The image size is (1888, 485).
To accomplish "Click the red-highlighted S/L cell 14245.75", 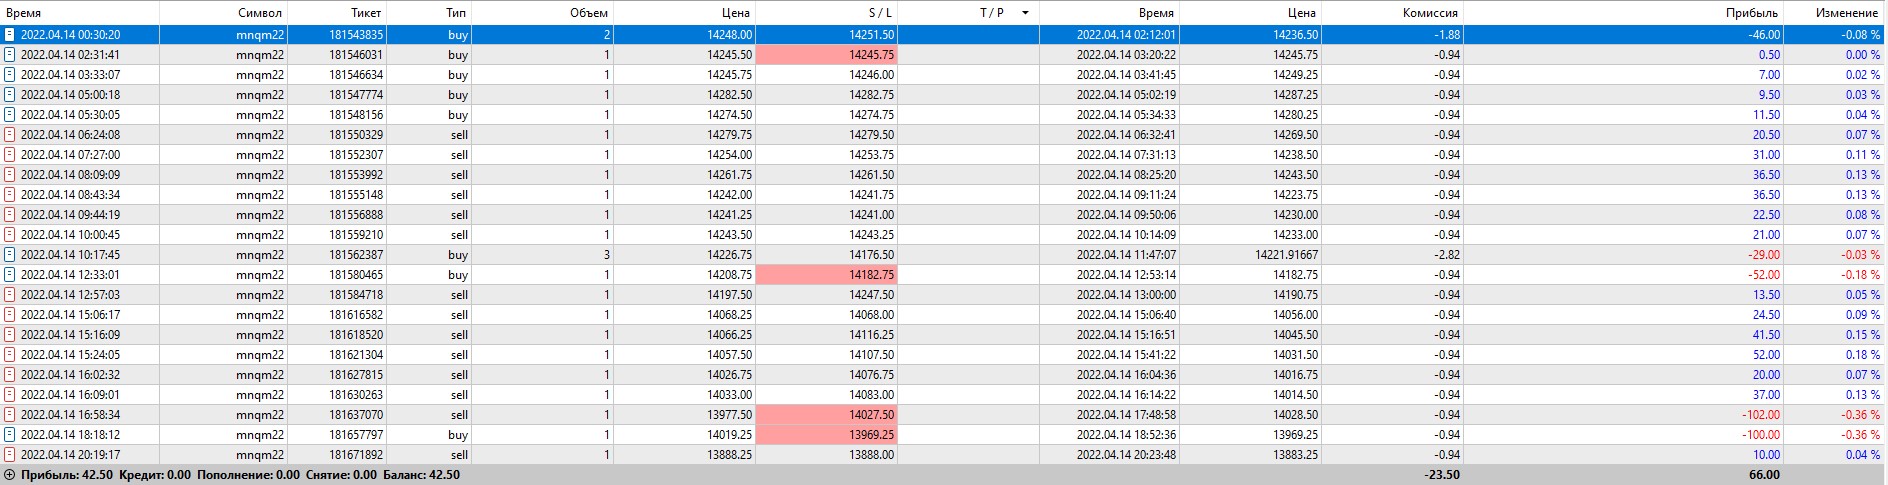I will point(826,55).
